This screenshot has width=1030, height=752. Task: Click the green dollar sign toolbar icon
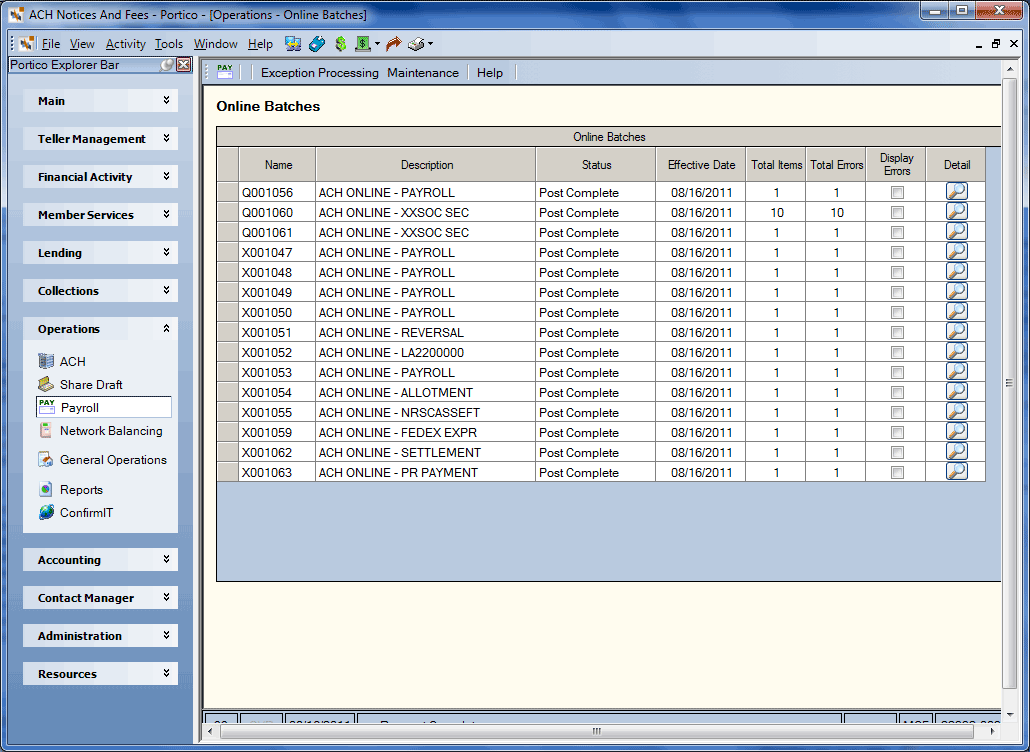coord(340,44)
